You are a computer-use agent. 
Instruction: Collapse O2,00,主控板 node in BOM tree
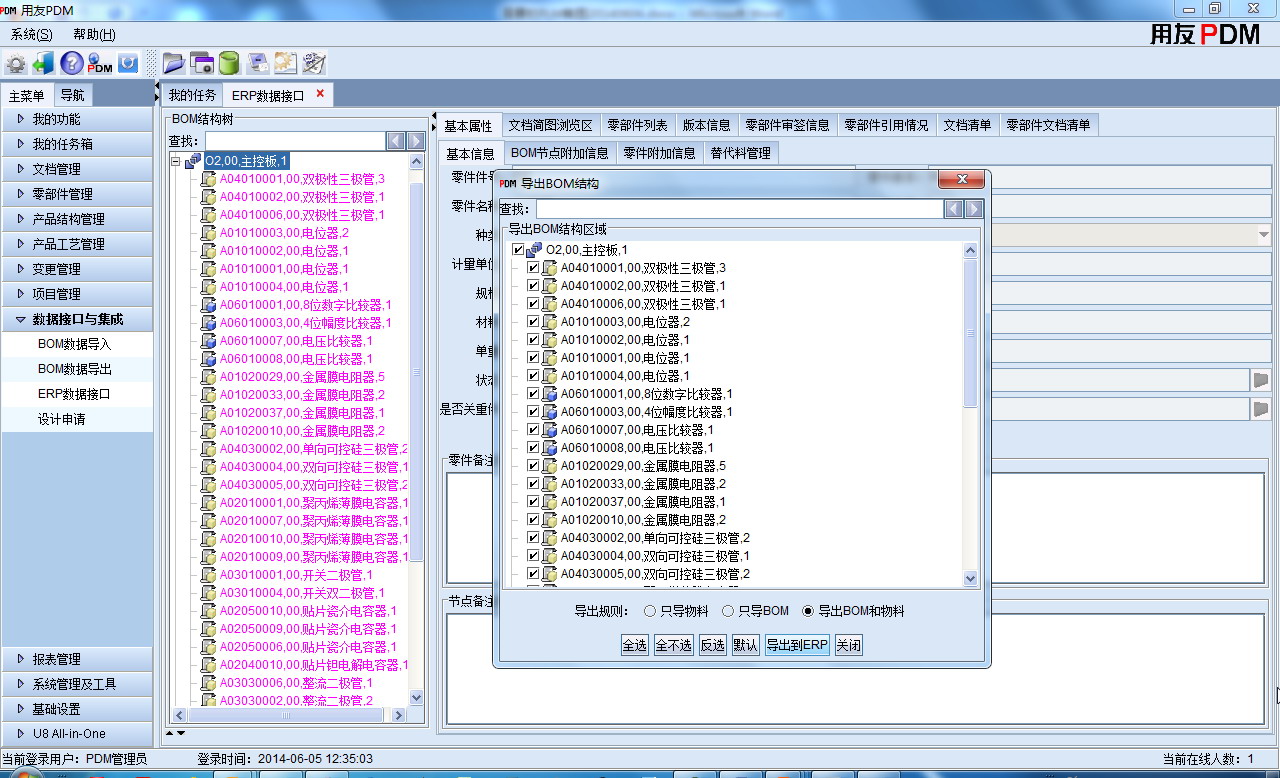coord(176,161)
